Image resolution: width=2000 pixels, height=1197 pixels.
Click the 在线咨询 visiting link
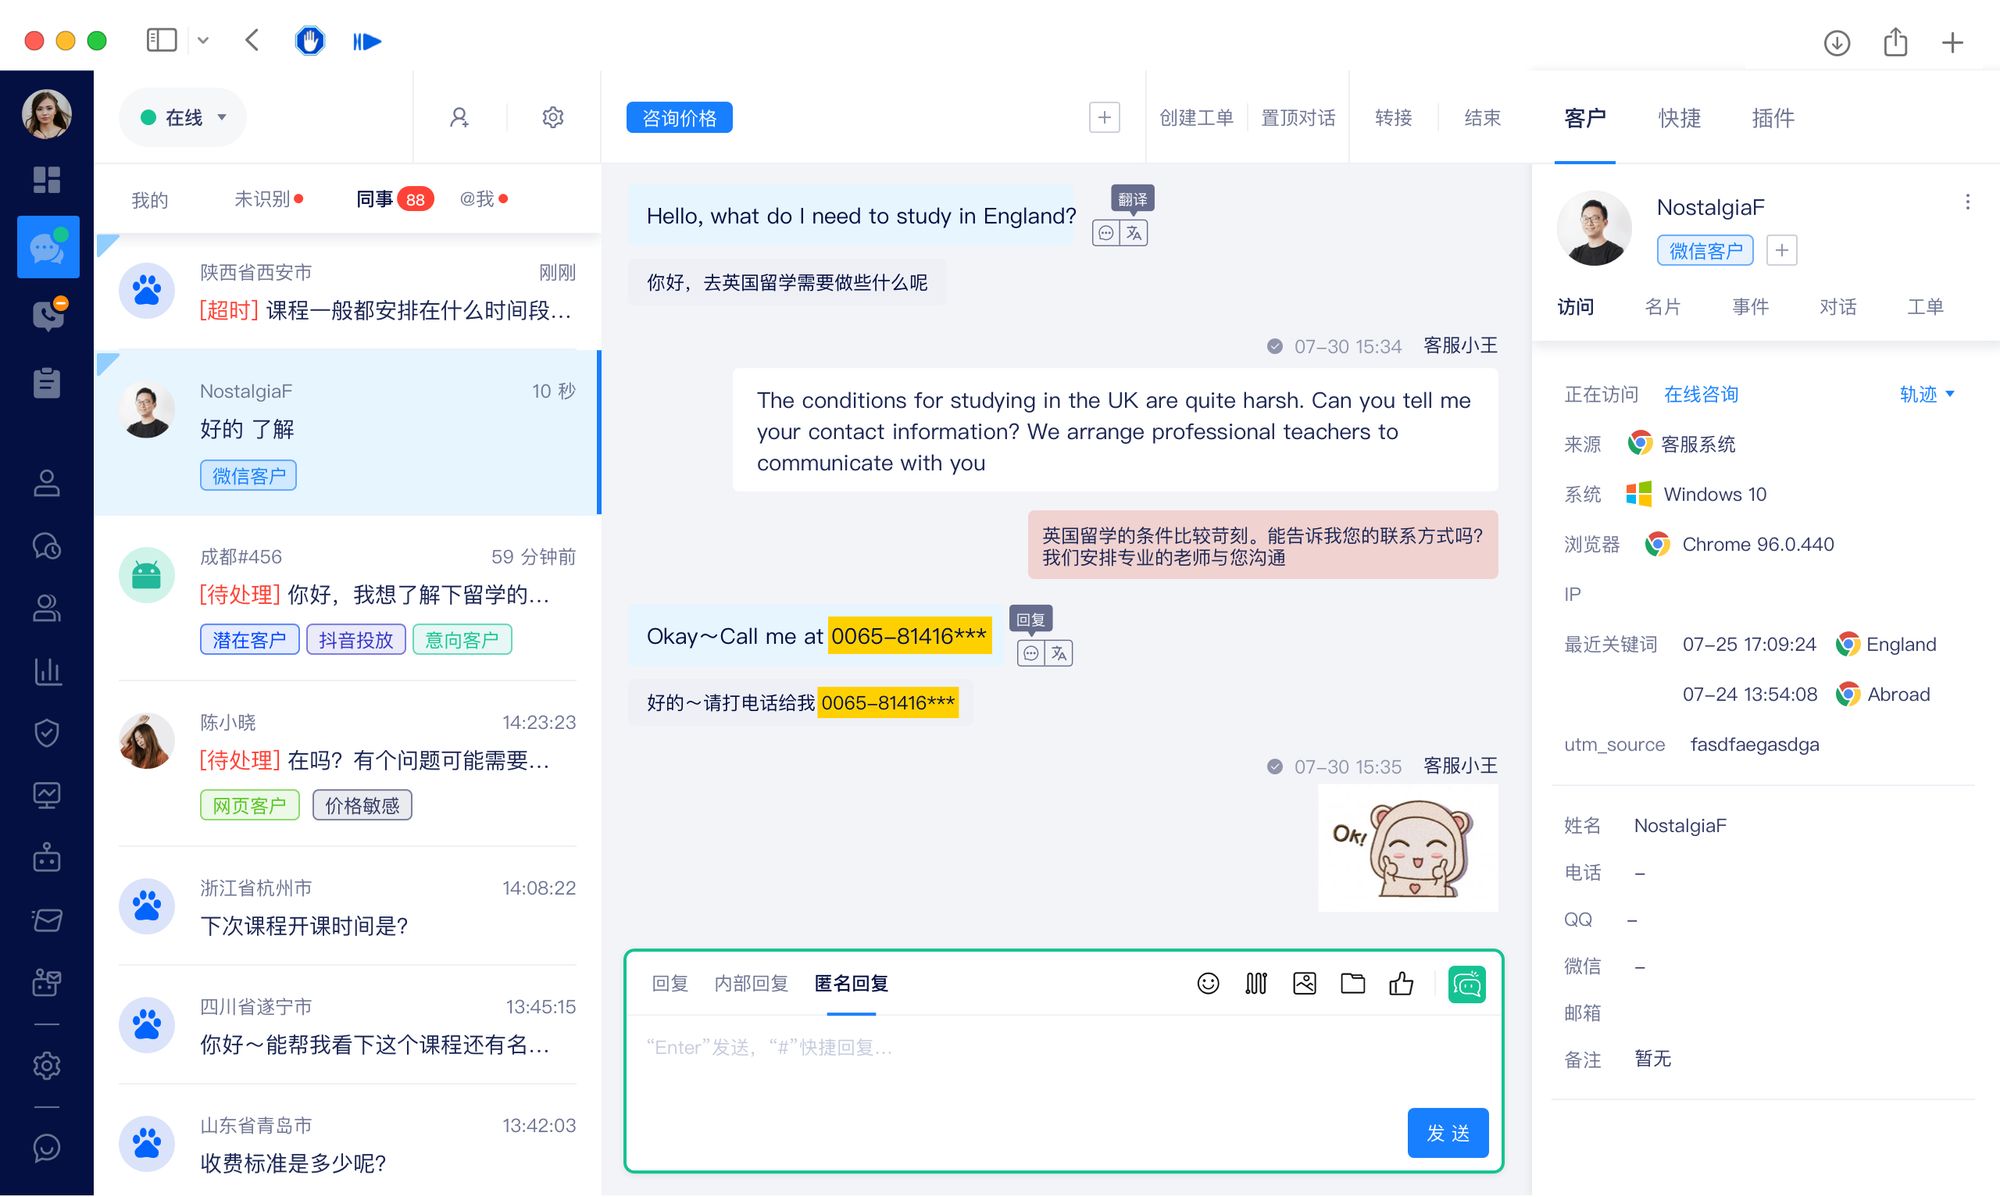coord(1701,394)
